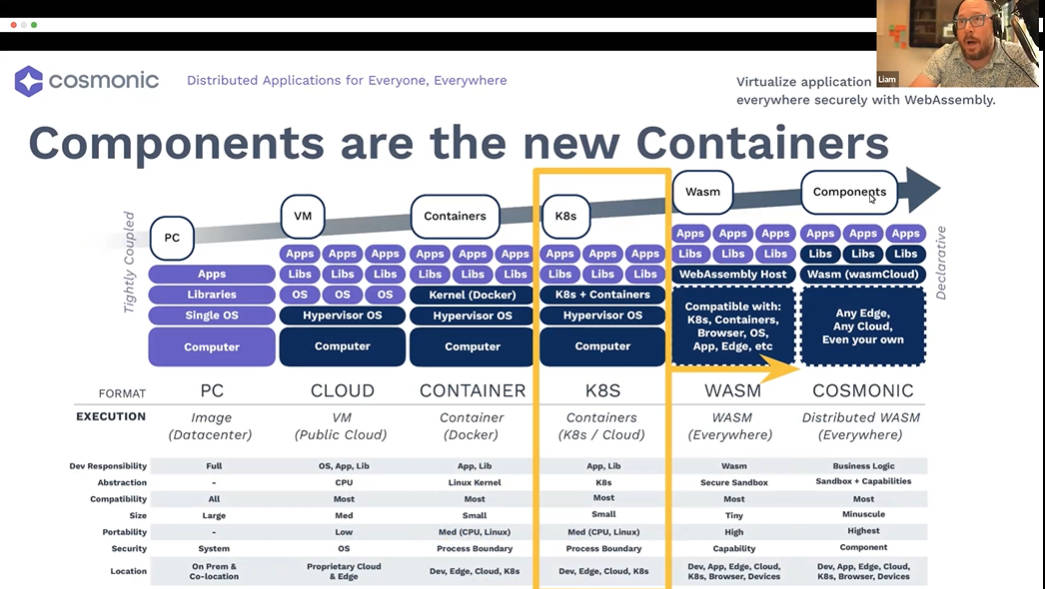Select the "Minuscule" size cell
The image size is (1045, 589).
point(863,514)
